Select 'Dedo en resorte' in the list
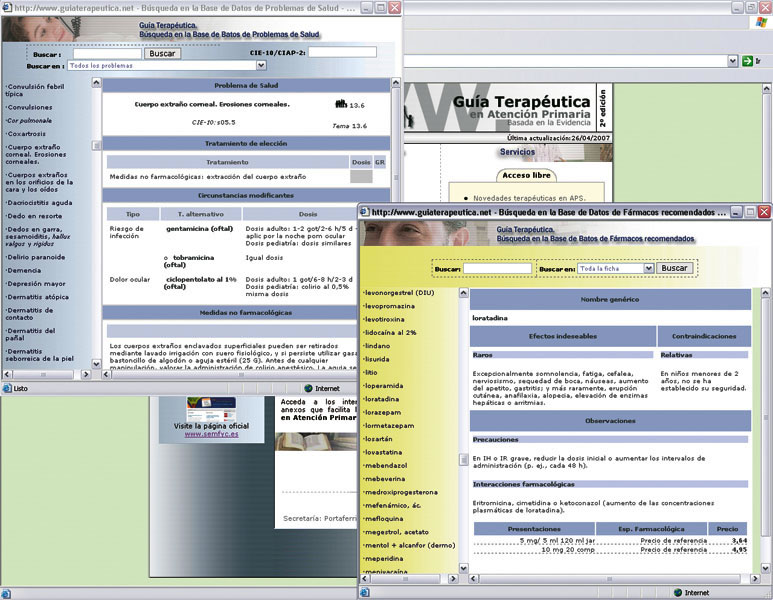This screenshot has height=600, width=773. tap(34, 216)
